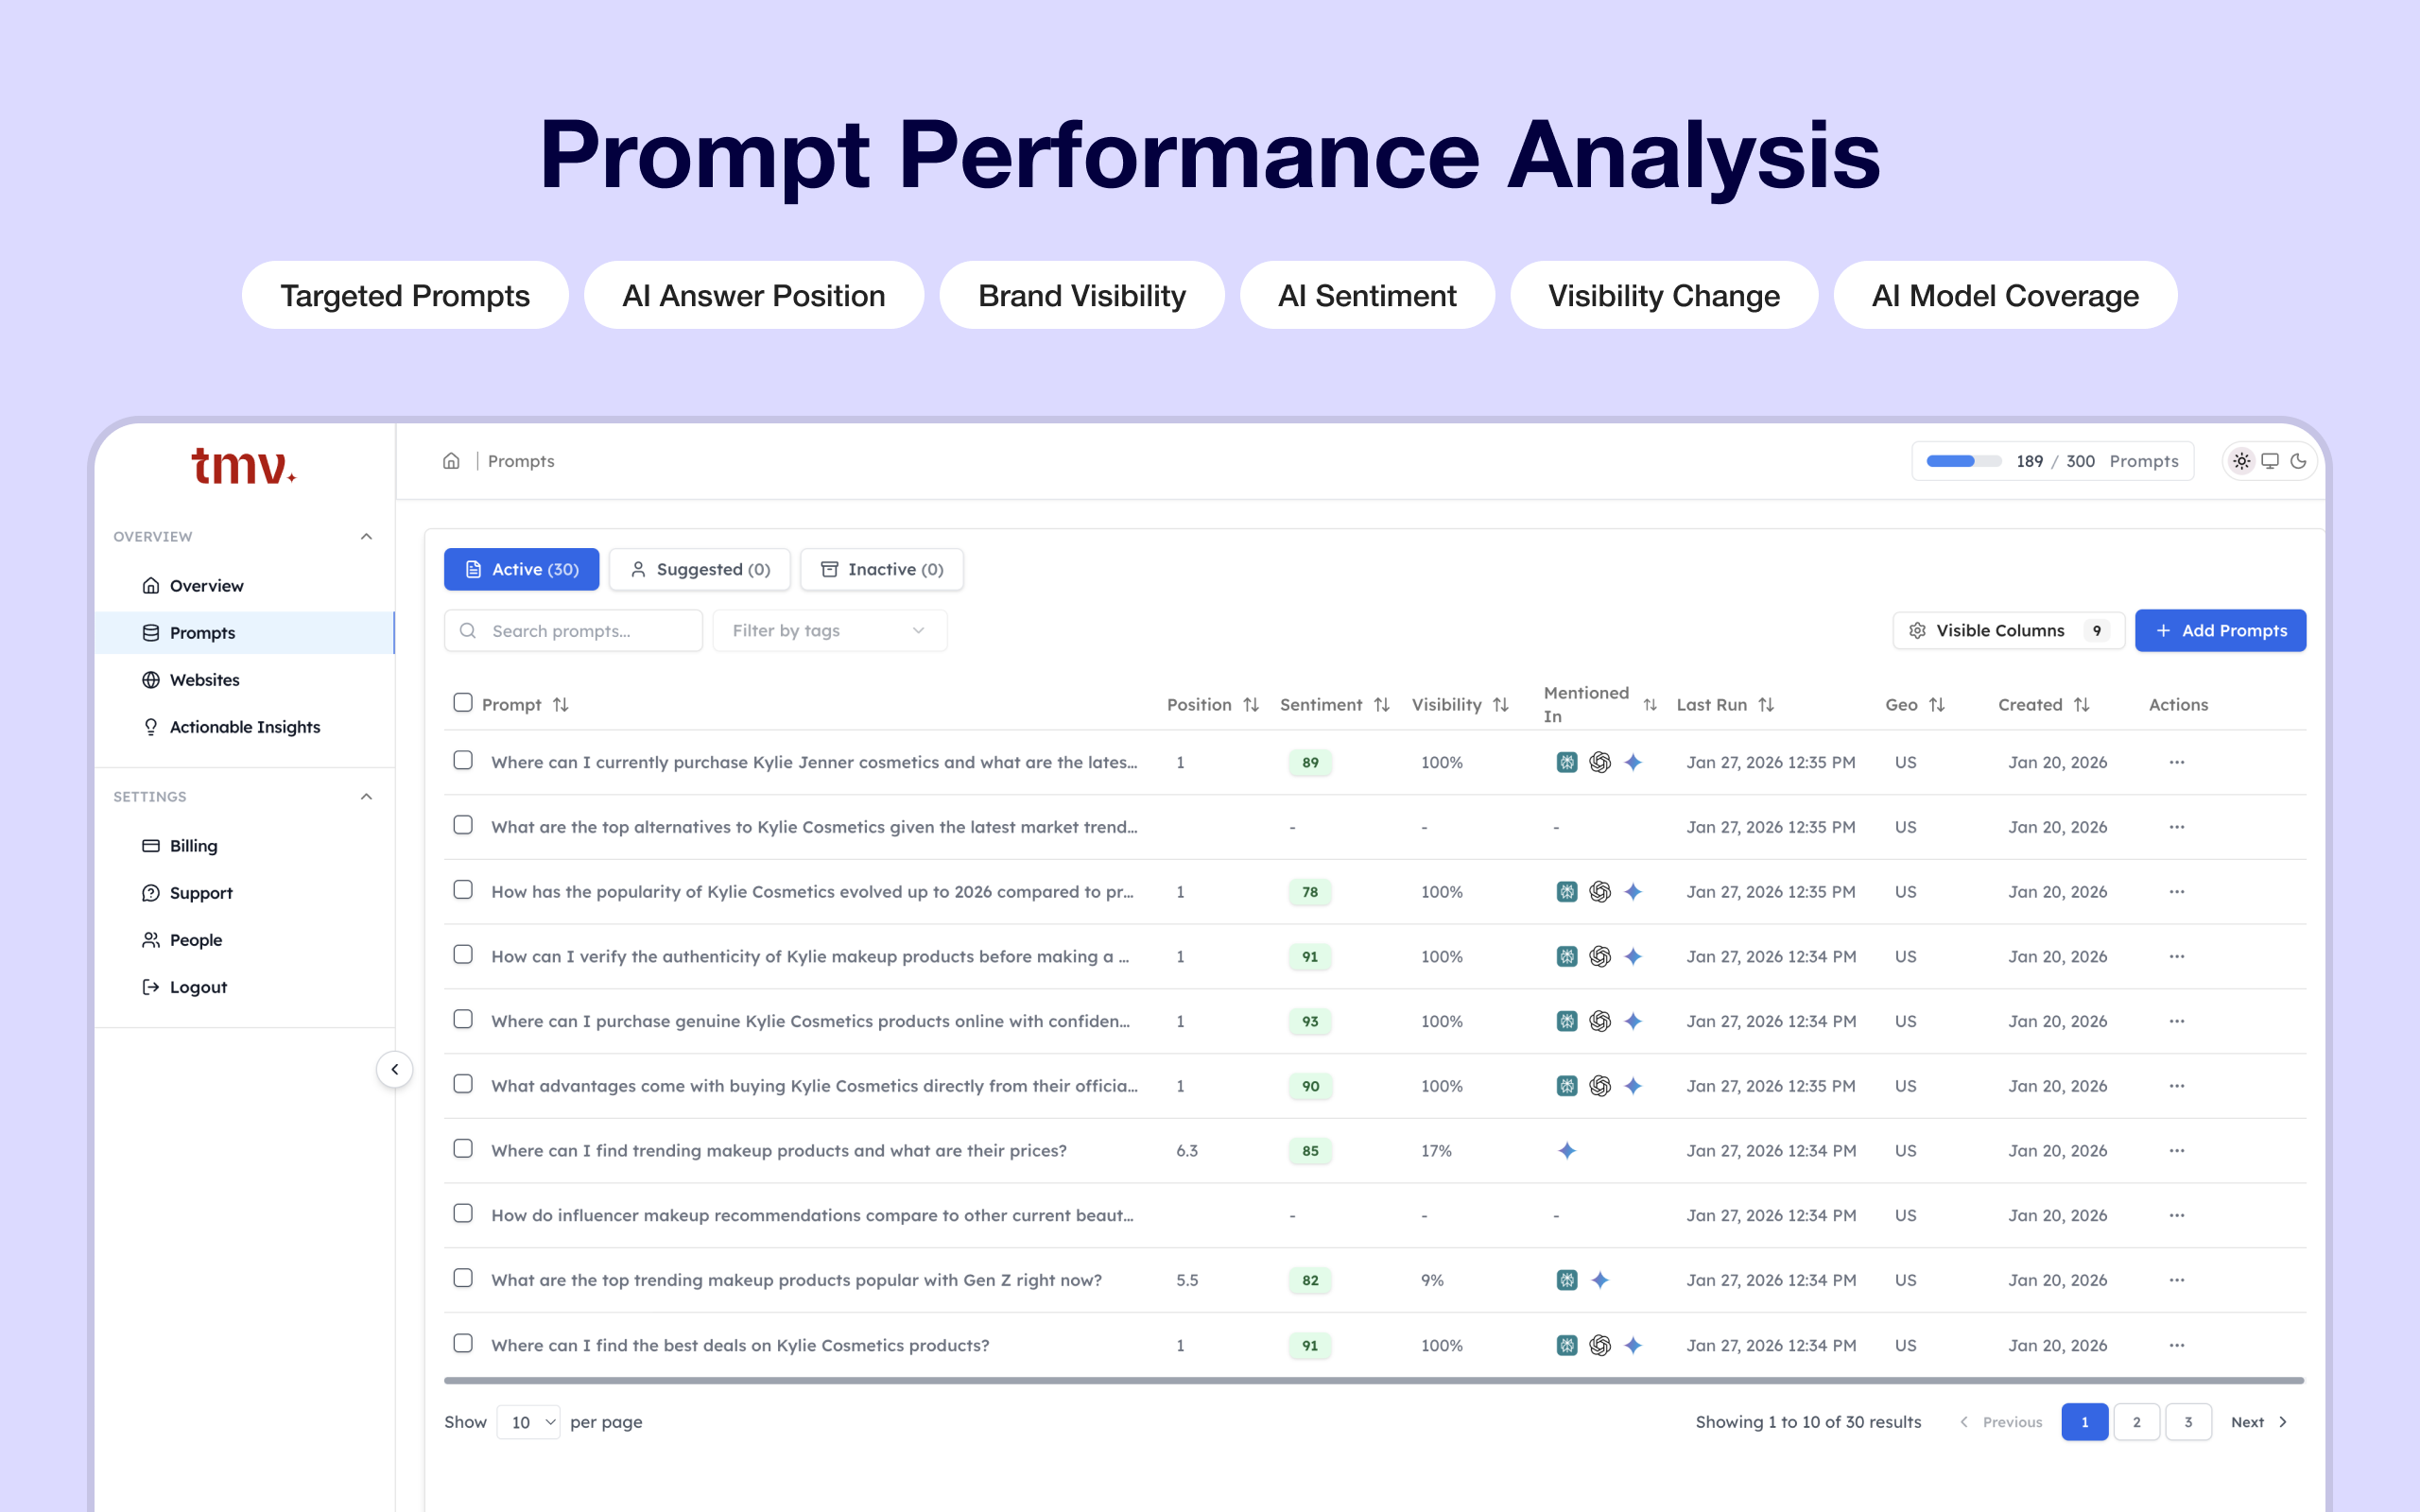
Task: Open Billing settings in sidebar
Action: pyautogui.click(x=244, y=846)
